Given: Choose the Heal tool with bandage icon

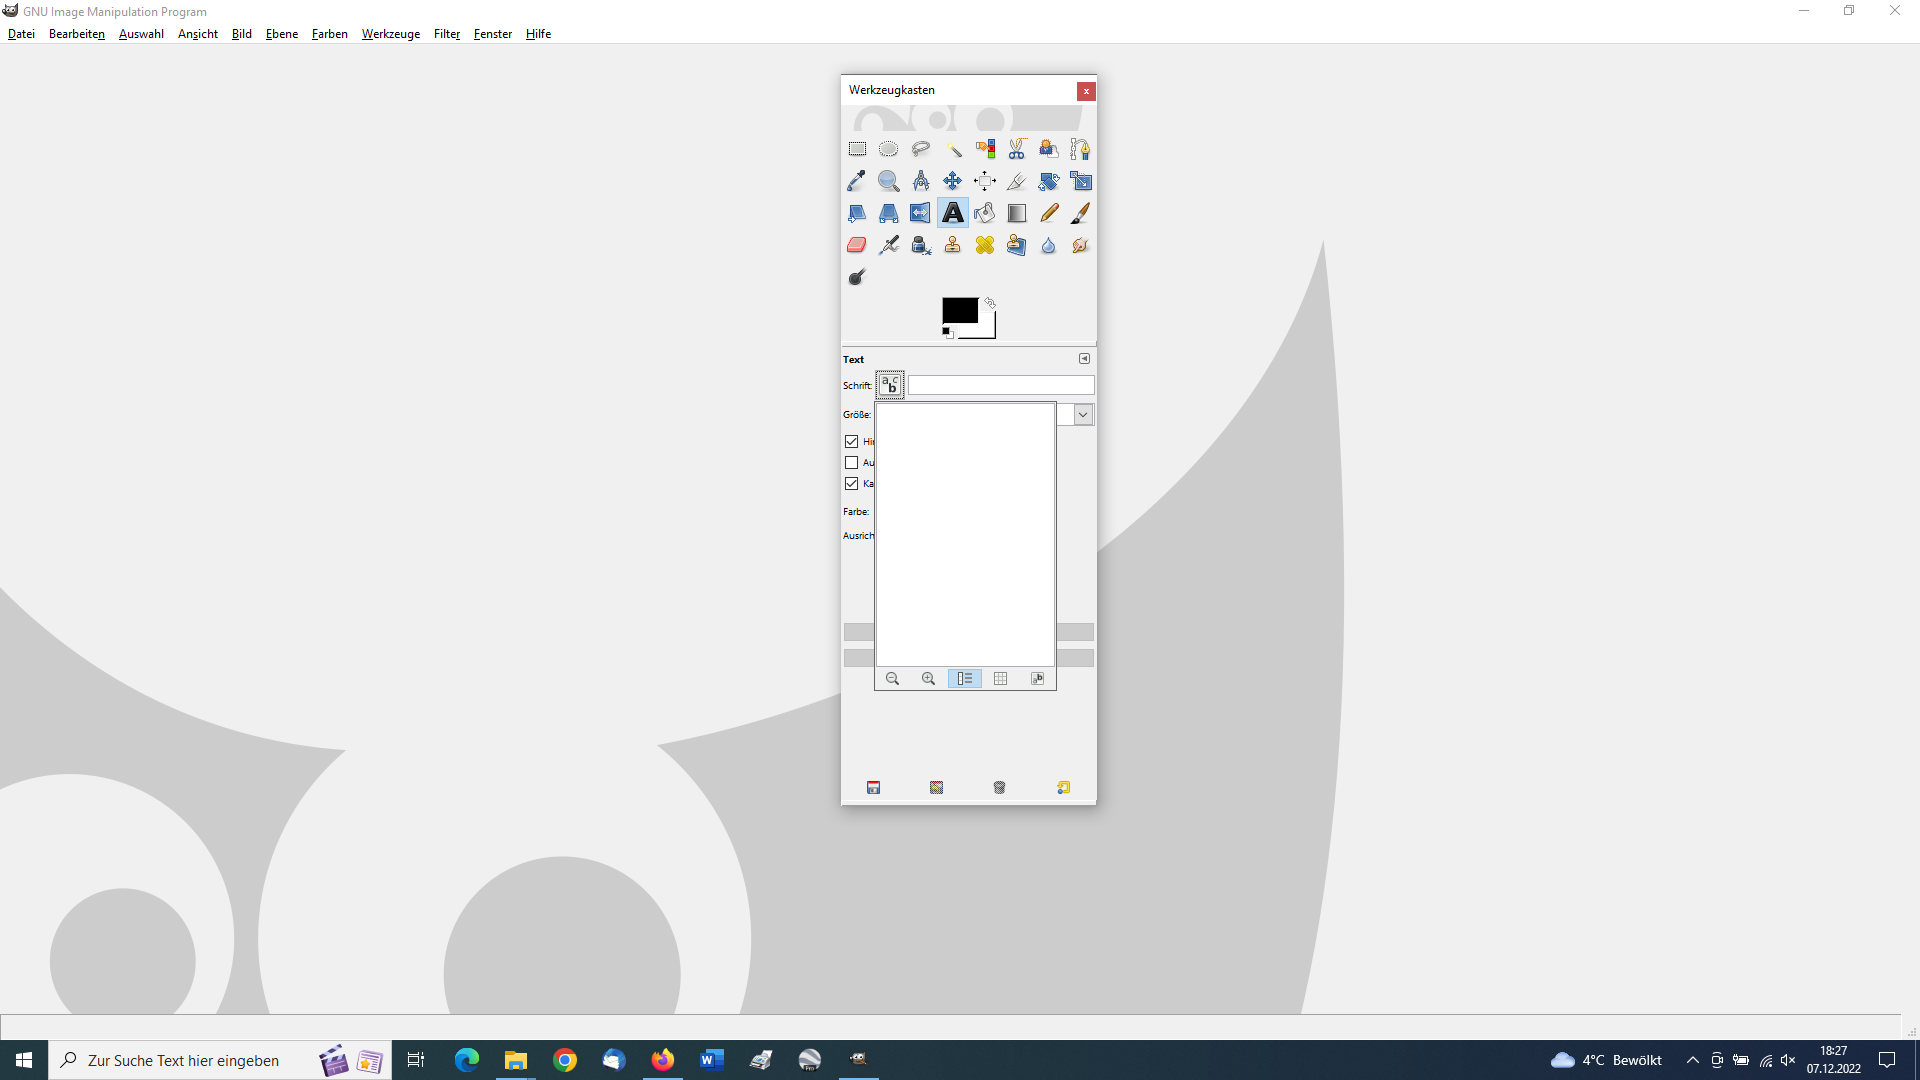Looking at the screenshot, I should 985,245.
